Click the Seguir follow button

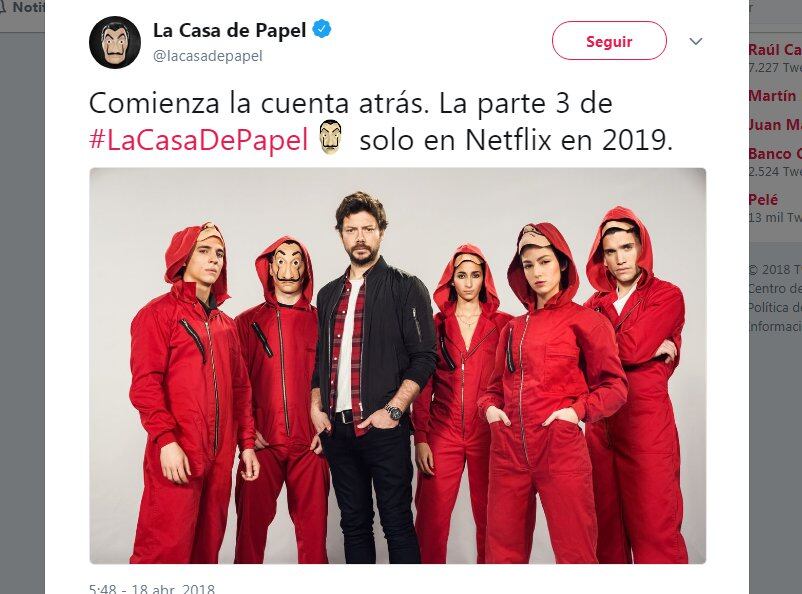pyautogui.click(x=609, y=41)
